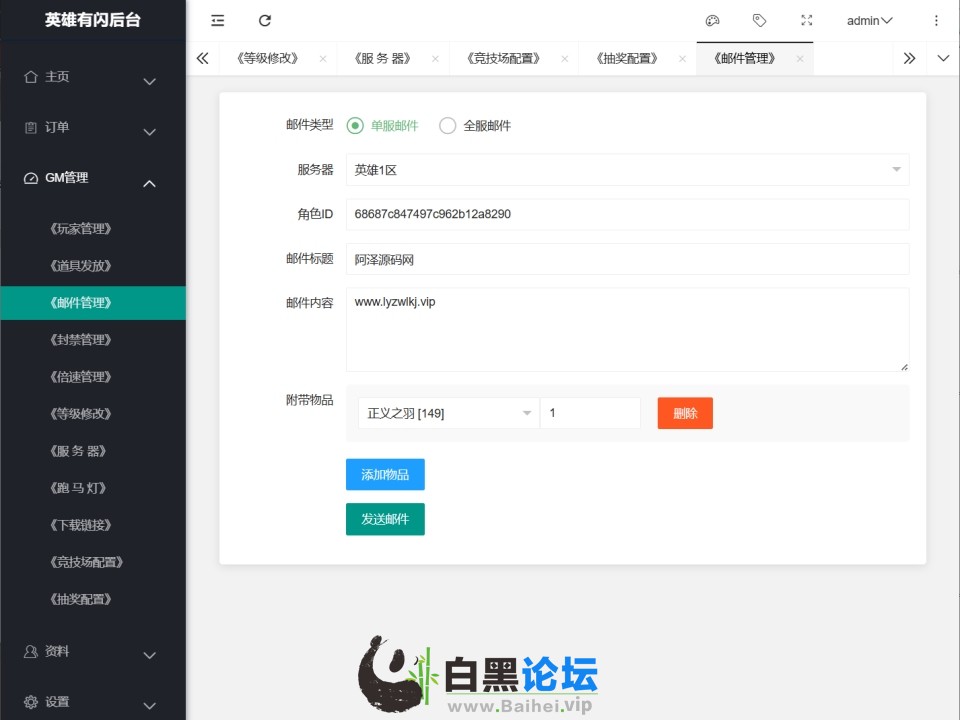Collapse the sidebar with the menu-fold icon
The image size is (960, 720).
(217, 21)
